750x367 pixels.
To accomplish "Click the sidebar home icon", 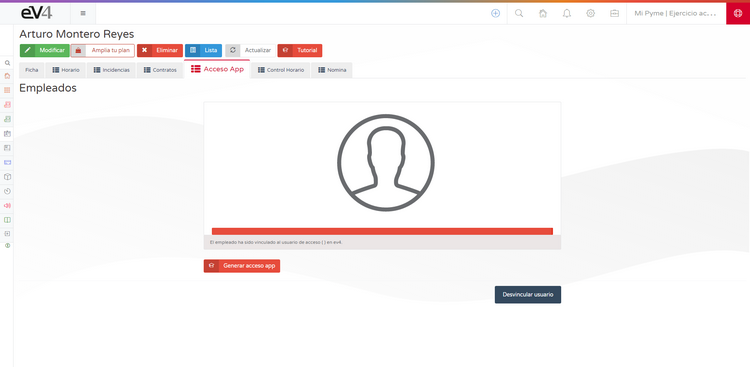I will [7, 76].
